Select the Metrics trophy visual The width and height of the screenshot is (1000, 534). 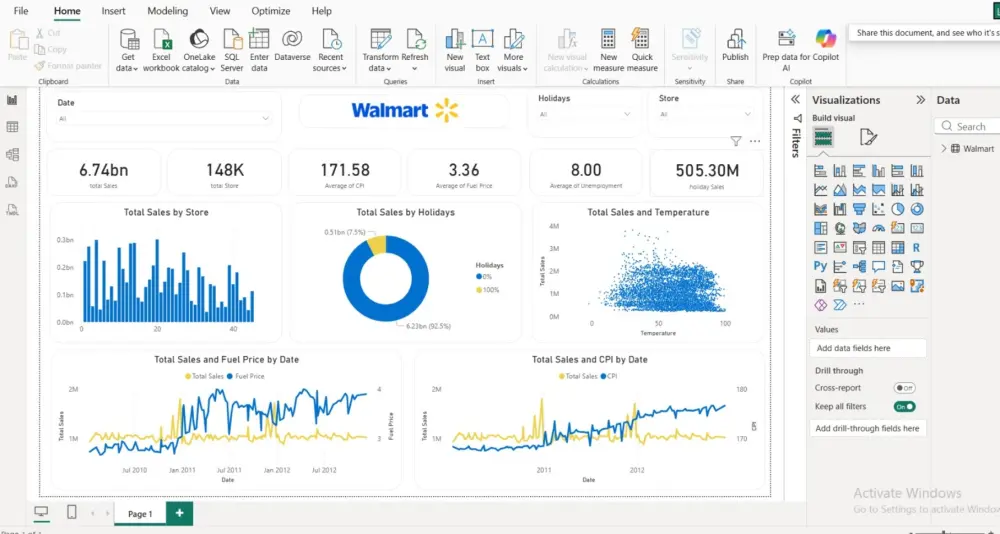917,266
